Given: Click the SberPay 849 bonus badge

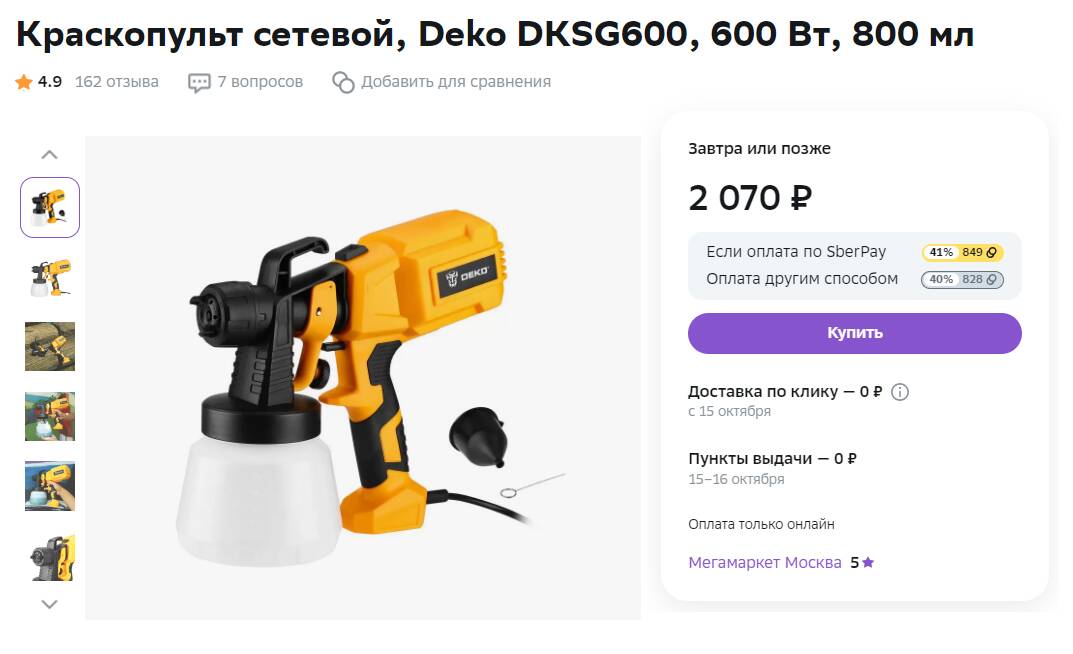Looking at the screenshot, I should (963, 252).
